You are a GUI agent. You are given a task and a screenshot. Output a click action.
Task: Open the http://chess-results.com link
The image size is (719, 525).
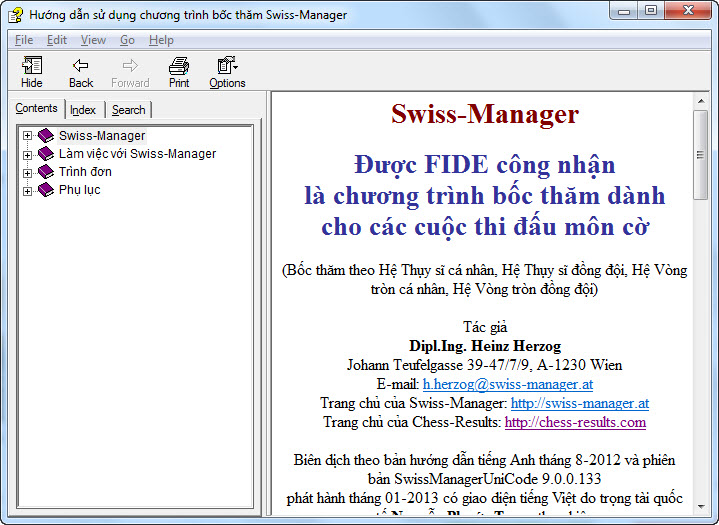(x=575, y=422)
